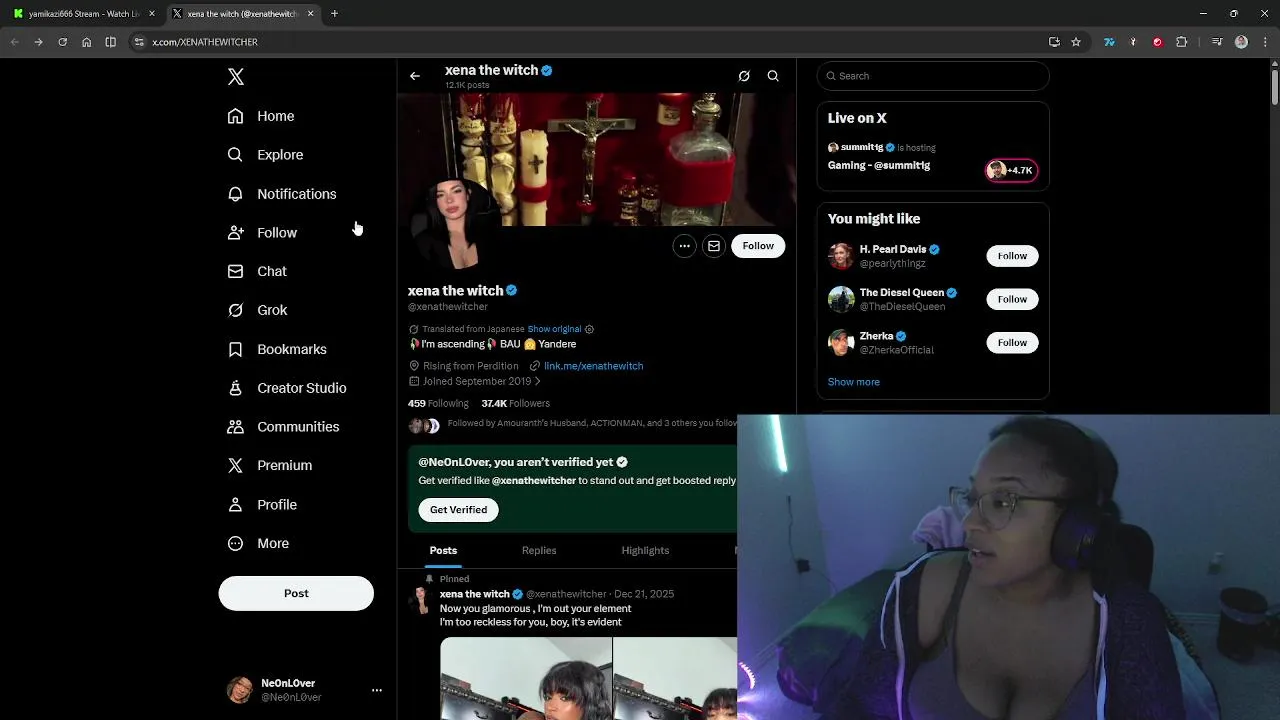Open the link.me/xenathewitch link

coord(593,366)
